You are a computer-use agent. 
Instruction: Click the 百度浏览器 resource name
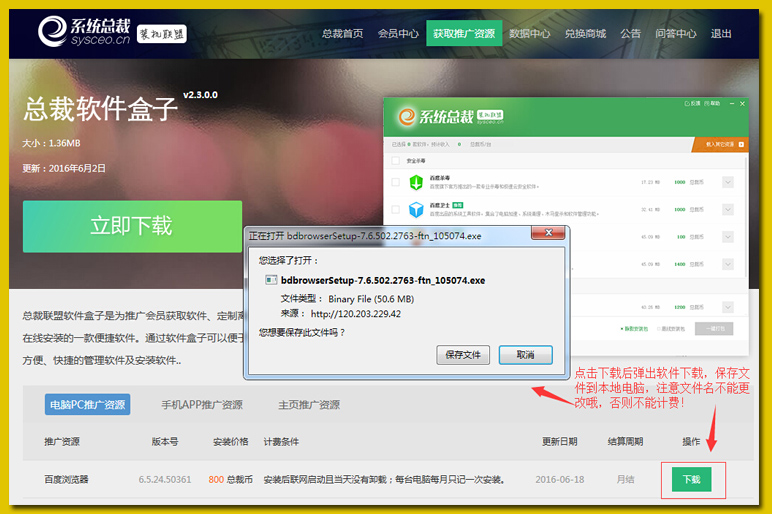click(66, 479)
